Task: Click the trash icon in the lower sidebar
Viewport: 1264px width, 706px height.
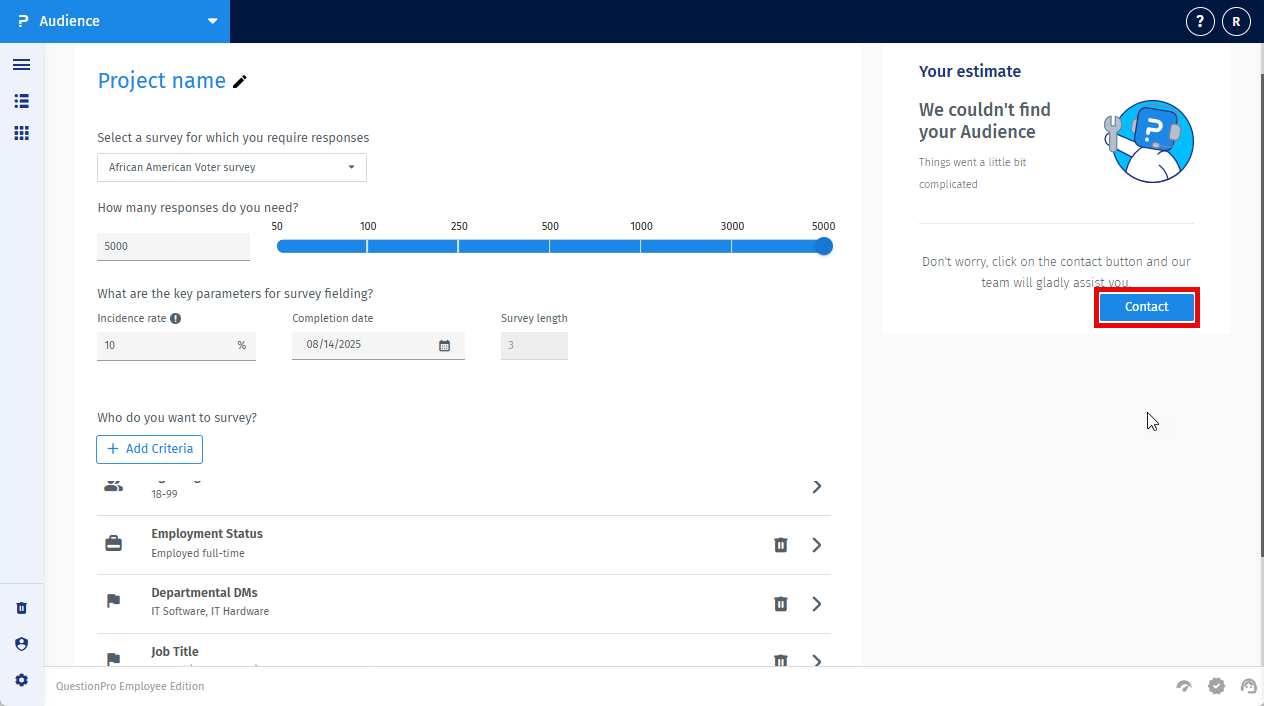Action: (21, 607)
